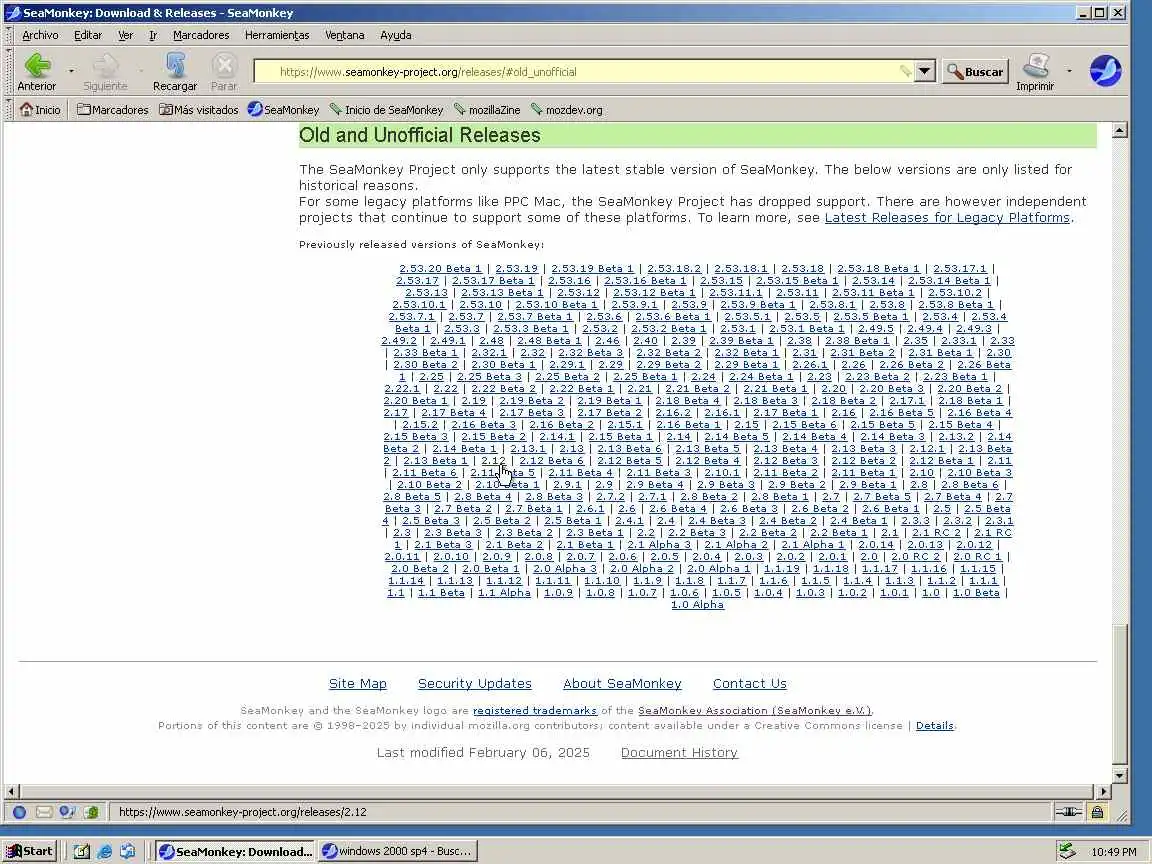Click the Navigator icon in status bar
Viewport: 1152px width, 864px height.
[x=20, y=812]
